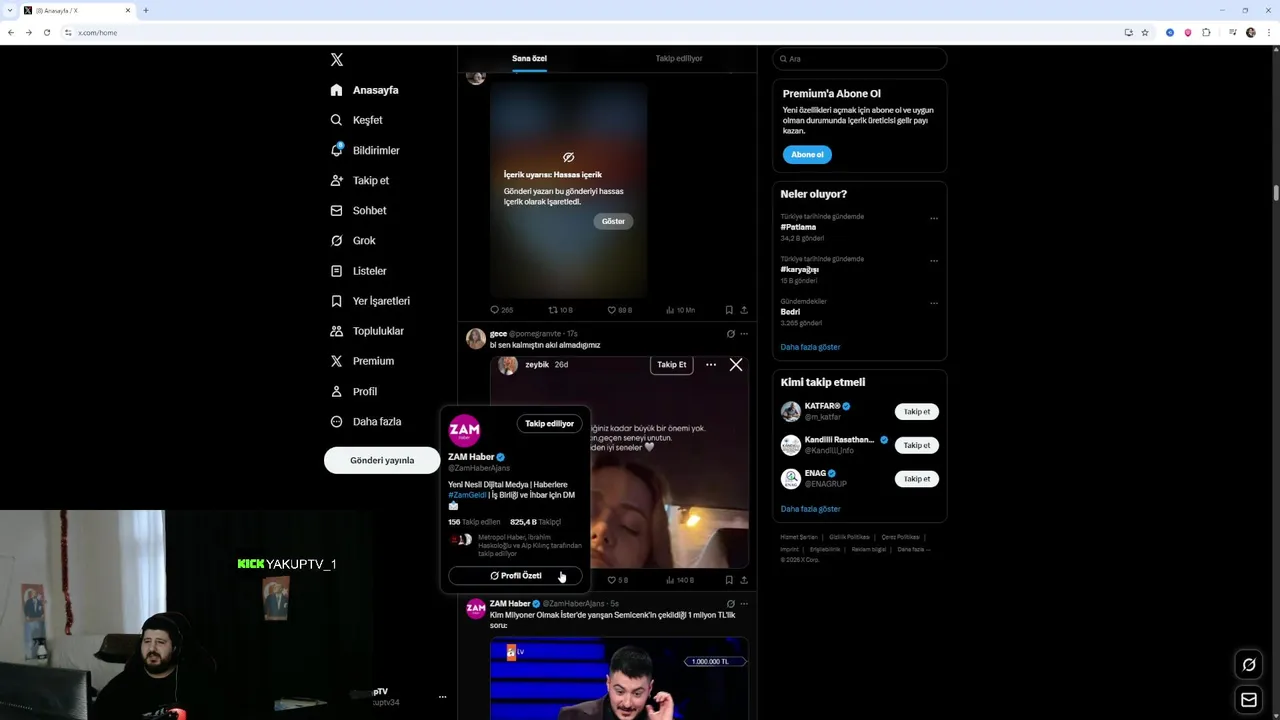Click Daha fazla göster under trends
This screenshot has height=720, width=1280.
tap(810, 347)
